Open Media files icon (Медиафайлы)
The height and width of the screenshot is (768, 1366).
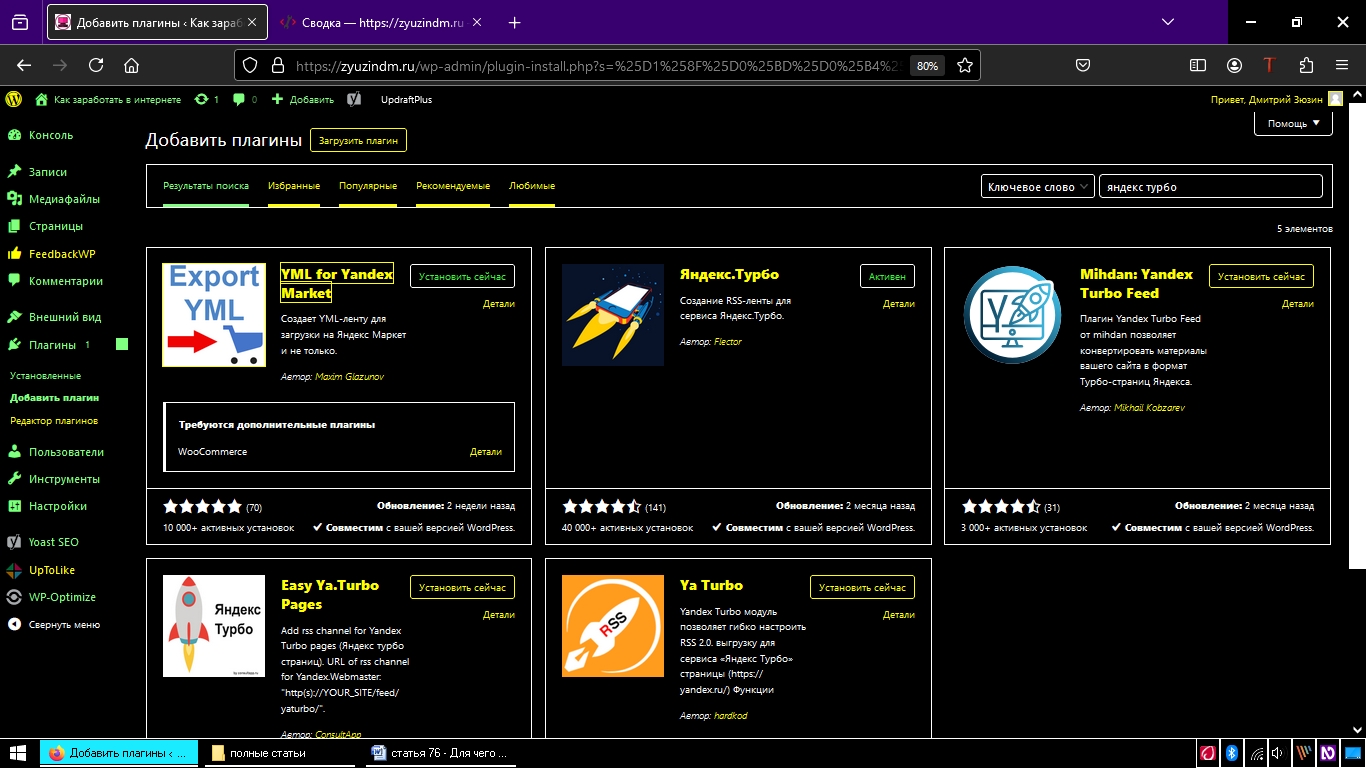[x=14, y=199]
